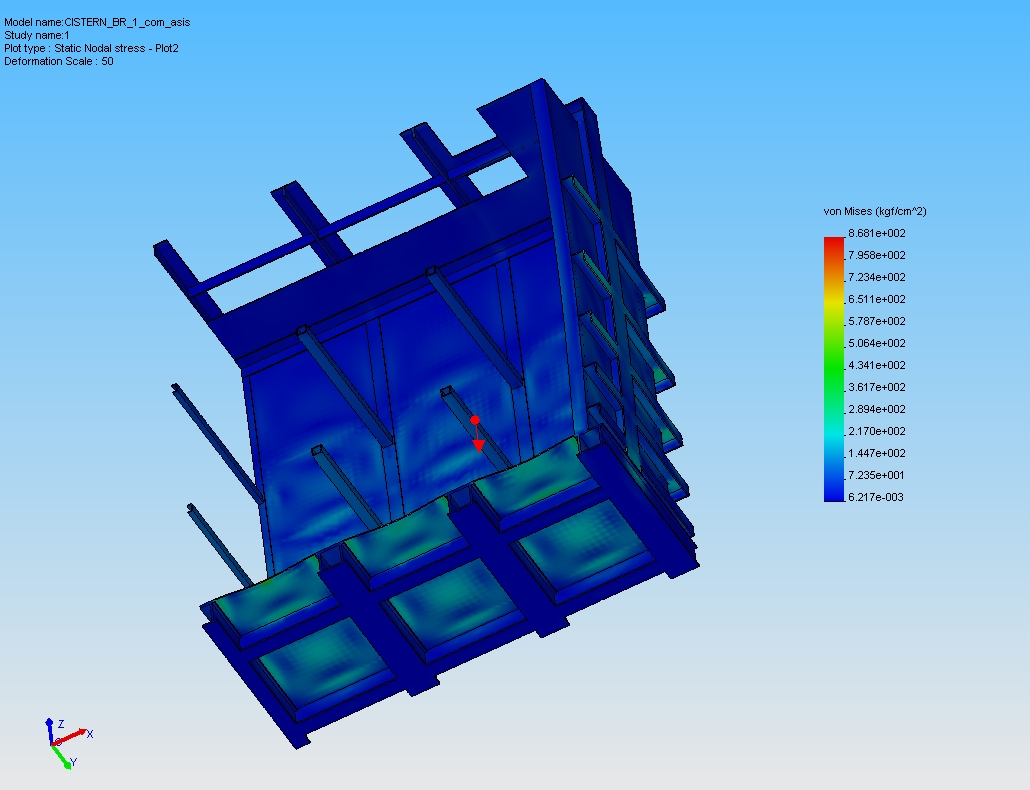Screen dimensions: 1030x790
Task: Select the legend value 2.894e+002
Action: tap(877, 410)
